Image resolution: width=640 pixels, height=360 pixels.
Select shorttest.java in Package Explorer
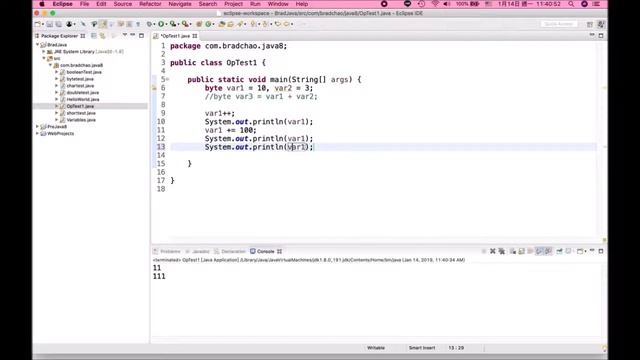click(81, 113)
